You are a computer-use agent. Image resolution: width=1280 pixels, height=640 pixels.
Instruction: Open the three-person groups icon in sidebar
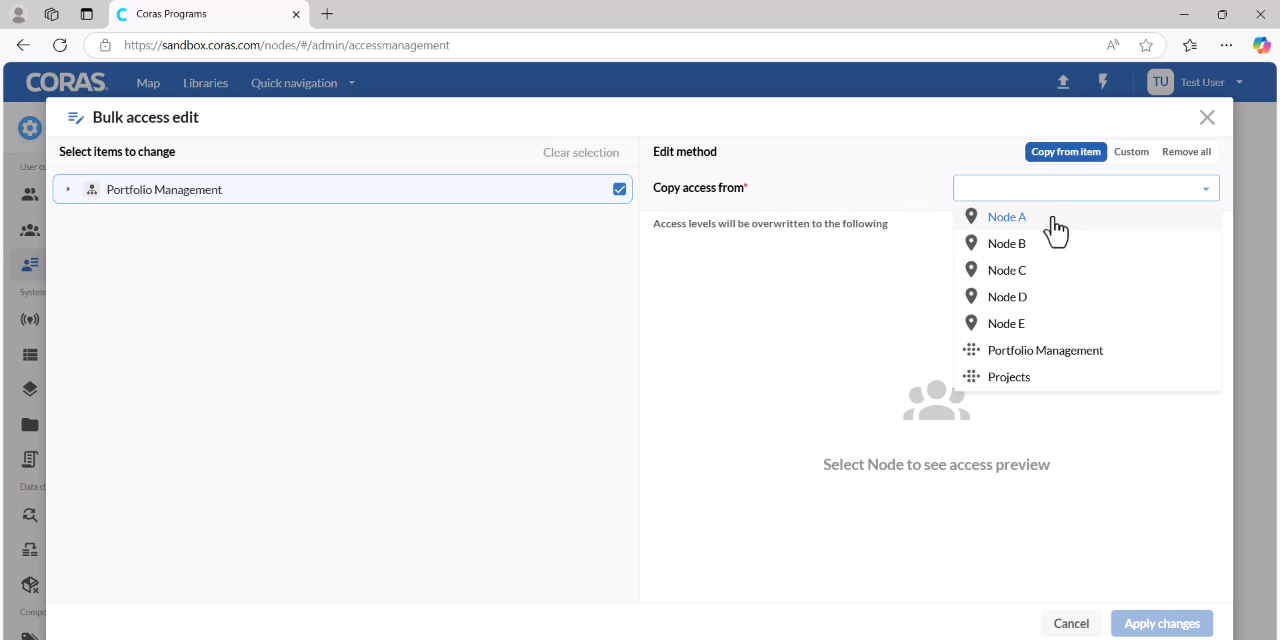coord(30,230)
